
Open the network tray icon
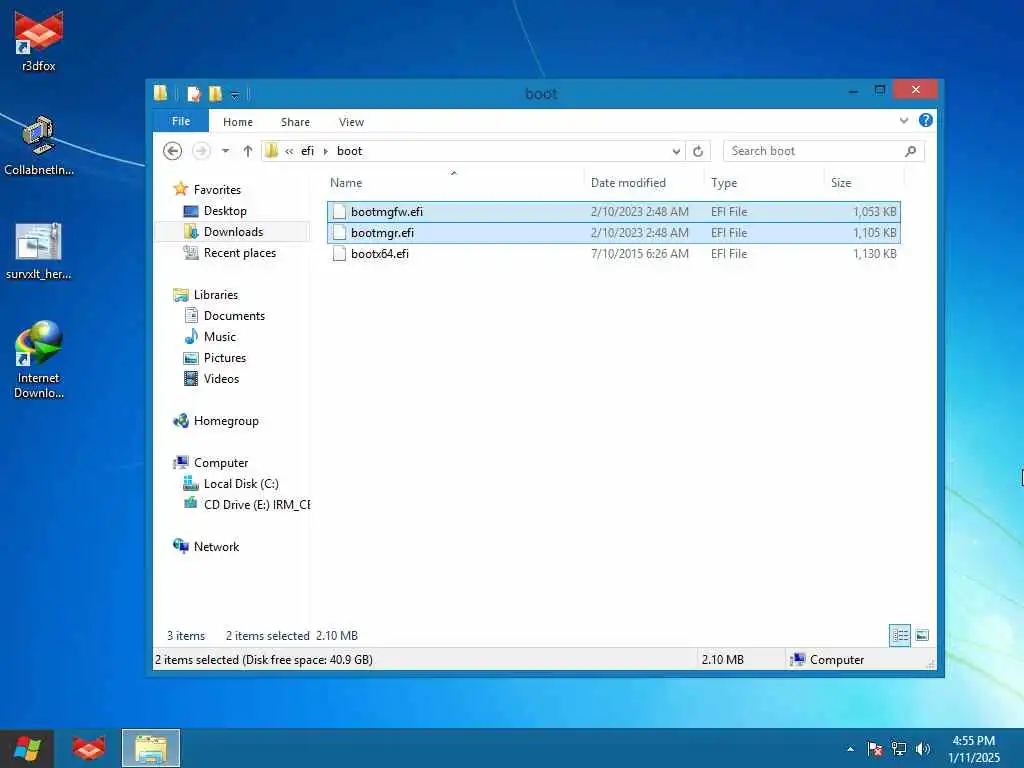899,749
